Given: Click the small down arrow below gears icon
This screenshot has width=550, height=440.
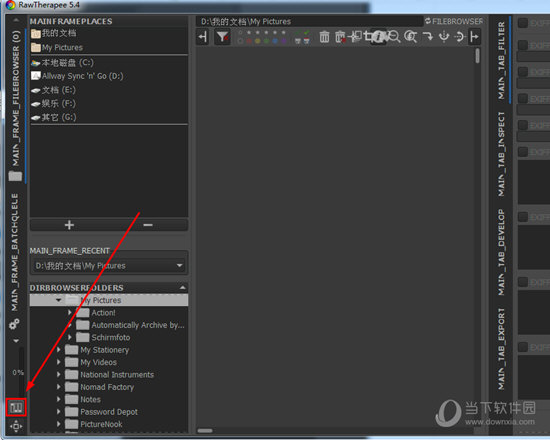Looking at the screenshot, I should [x=16, y=340].
